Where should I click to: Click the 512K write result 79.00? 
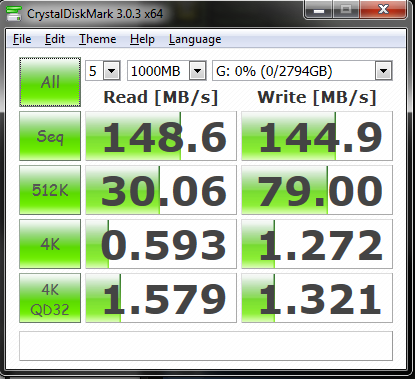click(317, 190)
